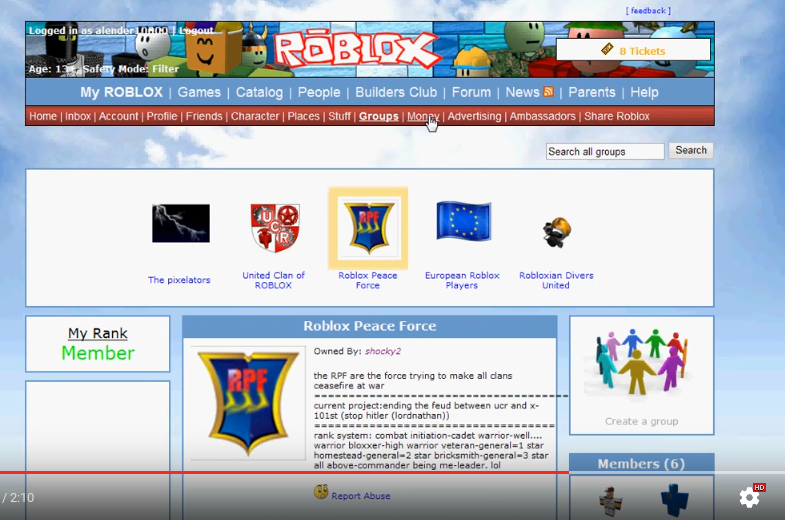Visit the Forum
785x520 pixels.
tap(471, 92)
